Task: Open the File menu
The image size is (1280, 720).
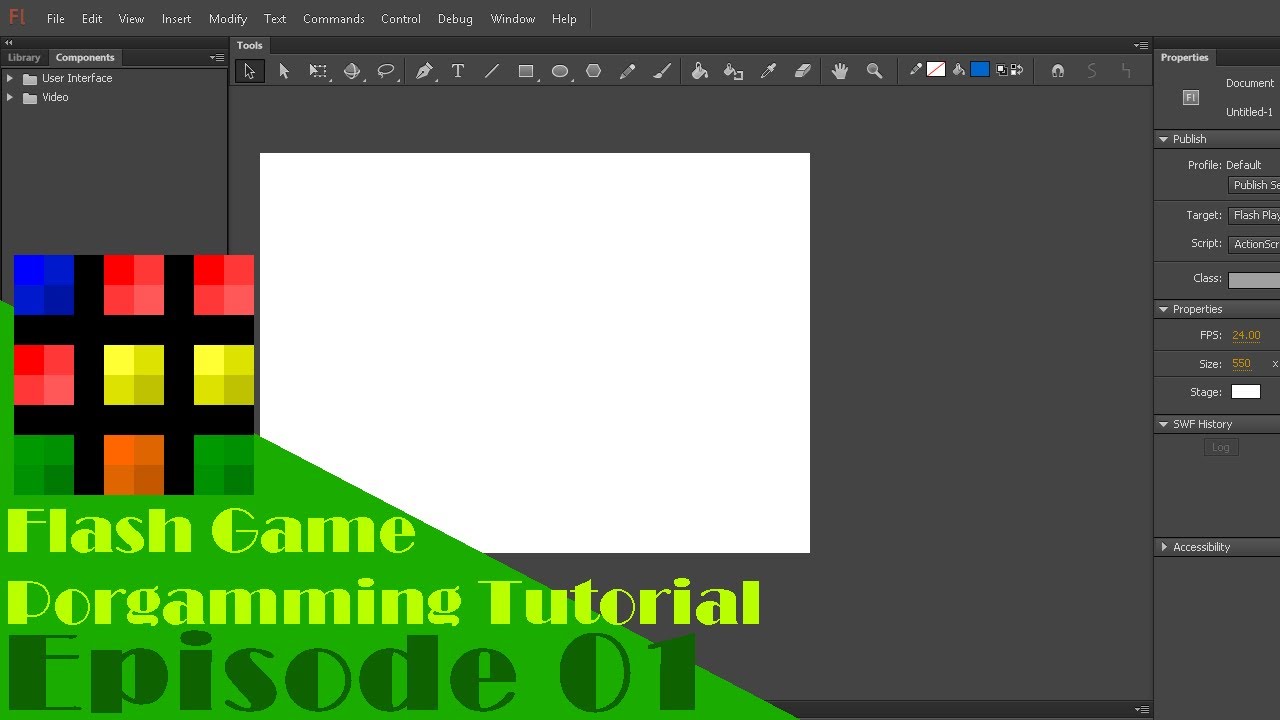Action: tap(56, 19)
